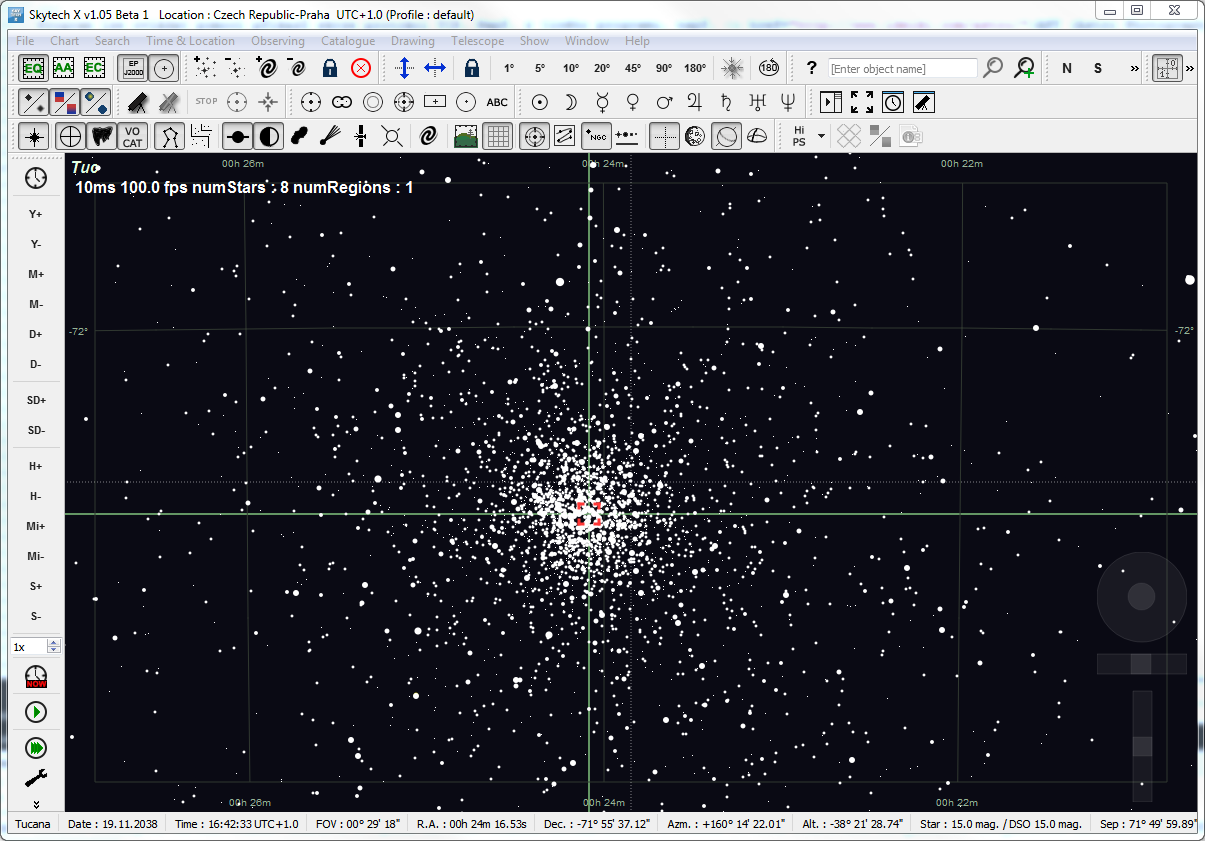
Task: Click the wrench settings icon
Action: [x=36, y=778]
